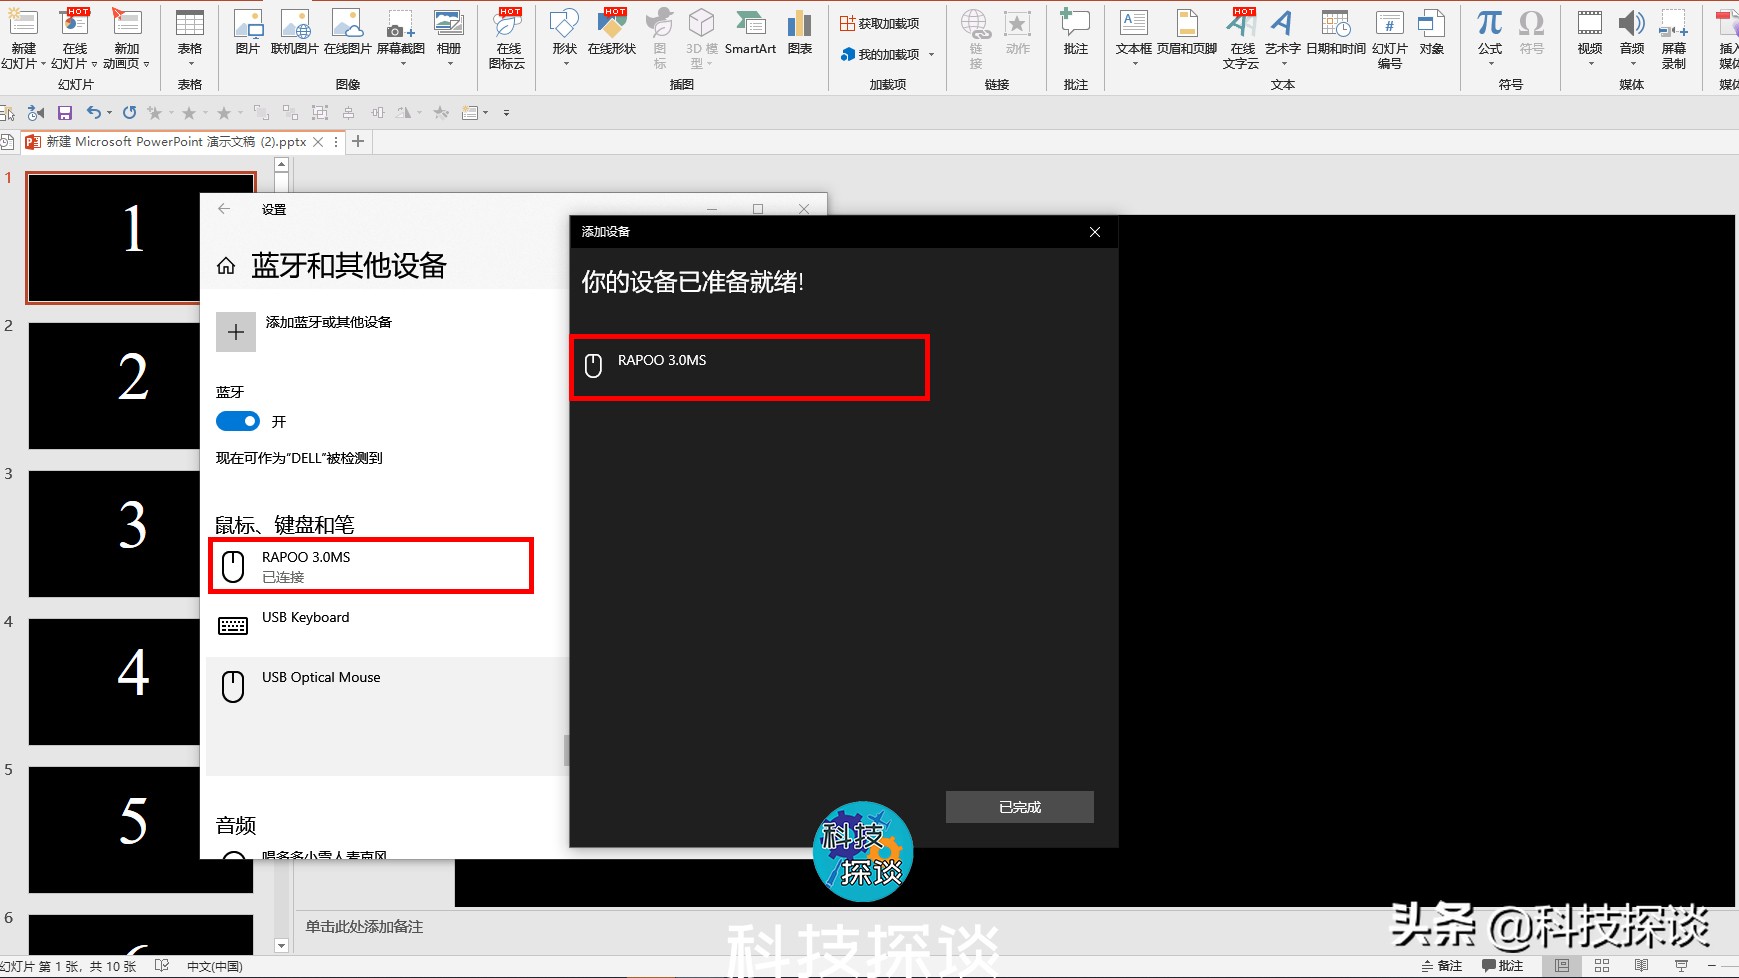Open 在线文字云 word cloud
Viewport: 1739px width, 978px height.
1242,38
